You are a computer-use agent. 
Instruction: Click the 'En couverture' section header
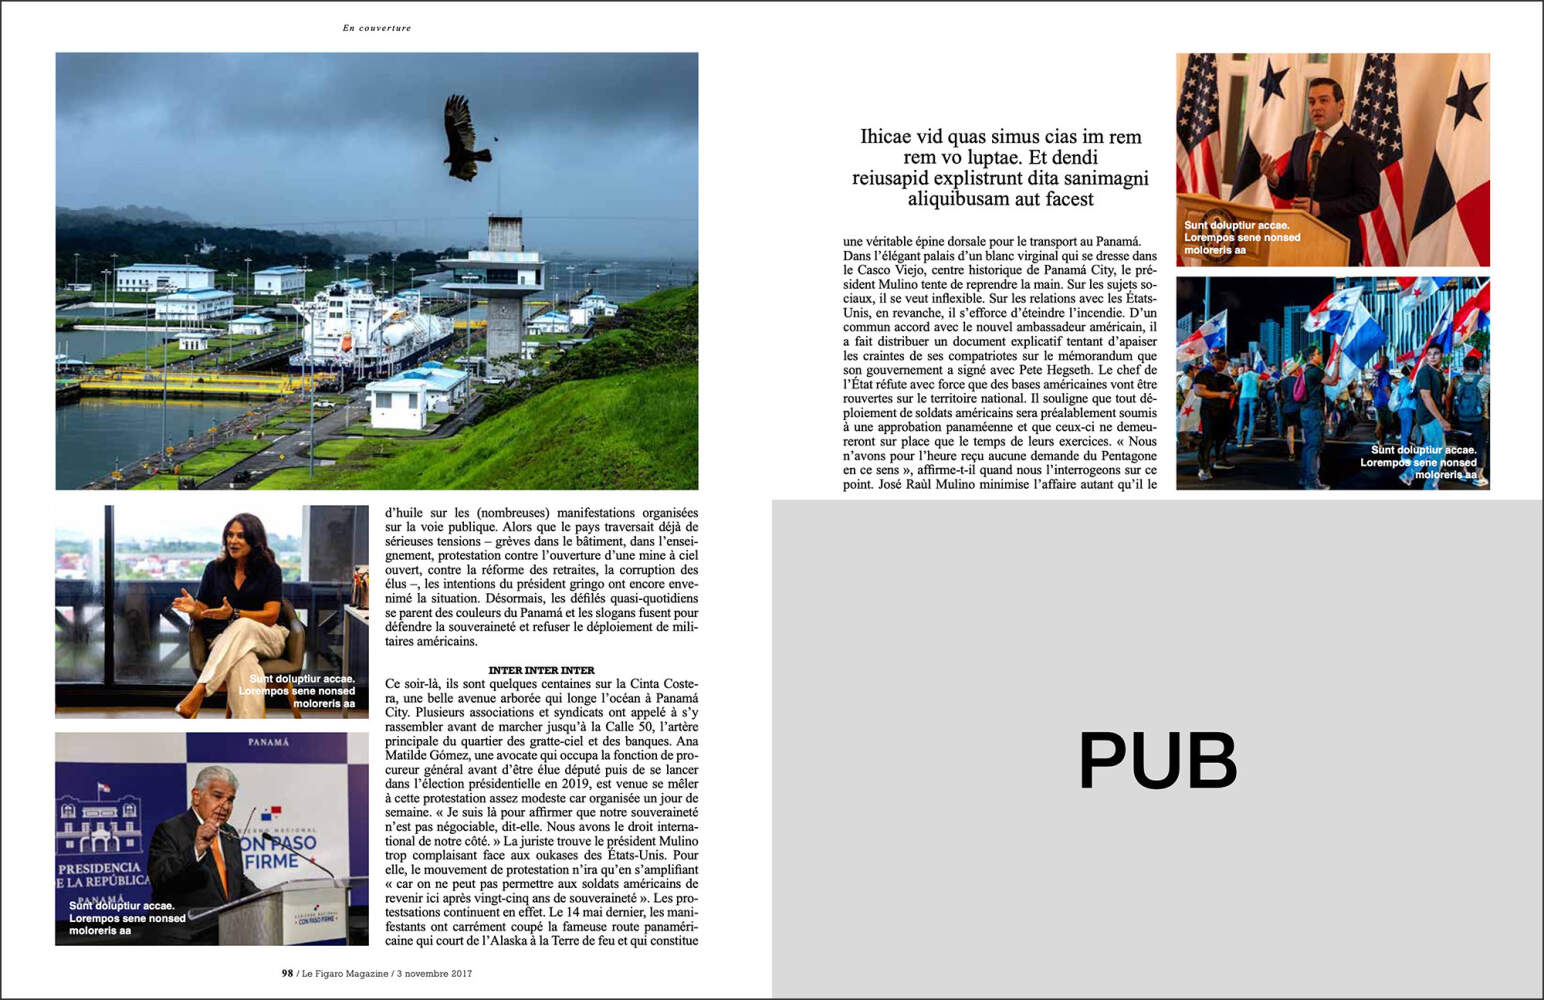pos(377,28)
